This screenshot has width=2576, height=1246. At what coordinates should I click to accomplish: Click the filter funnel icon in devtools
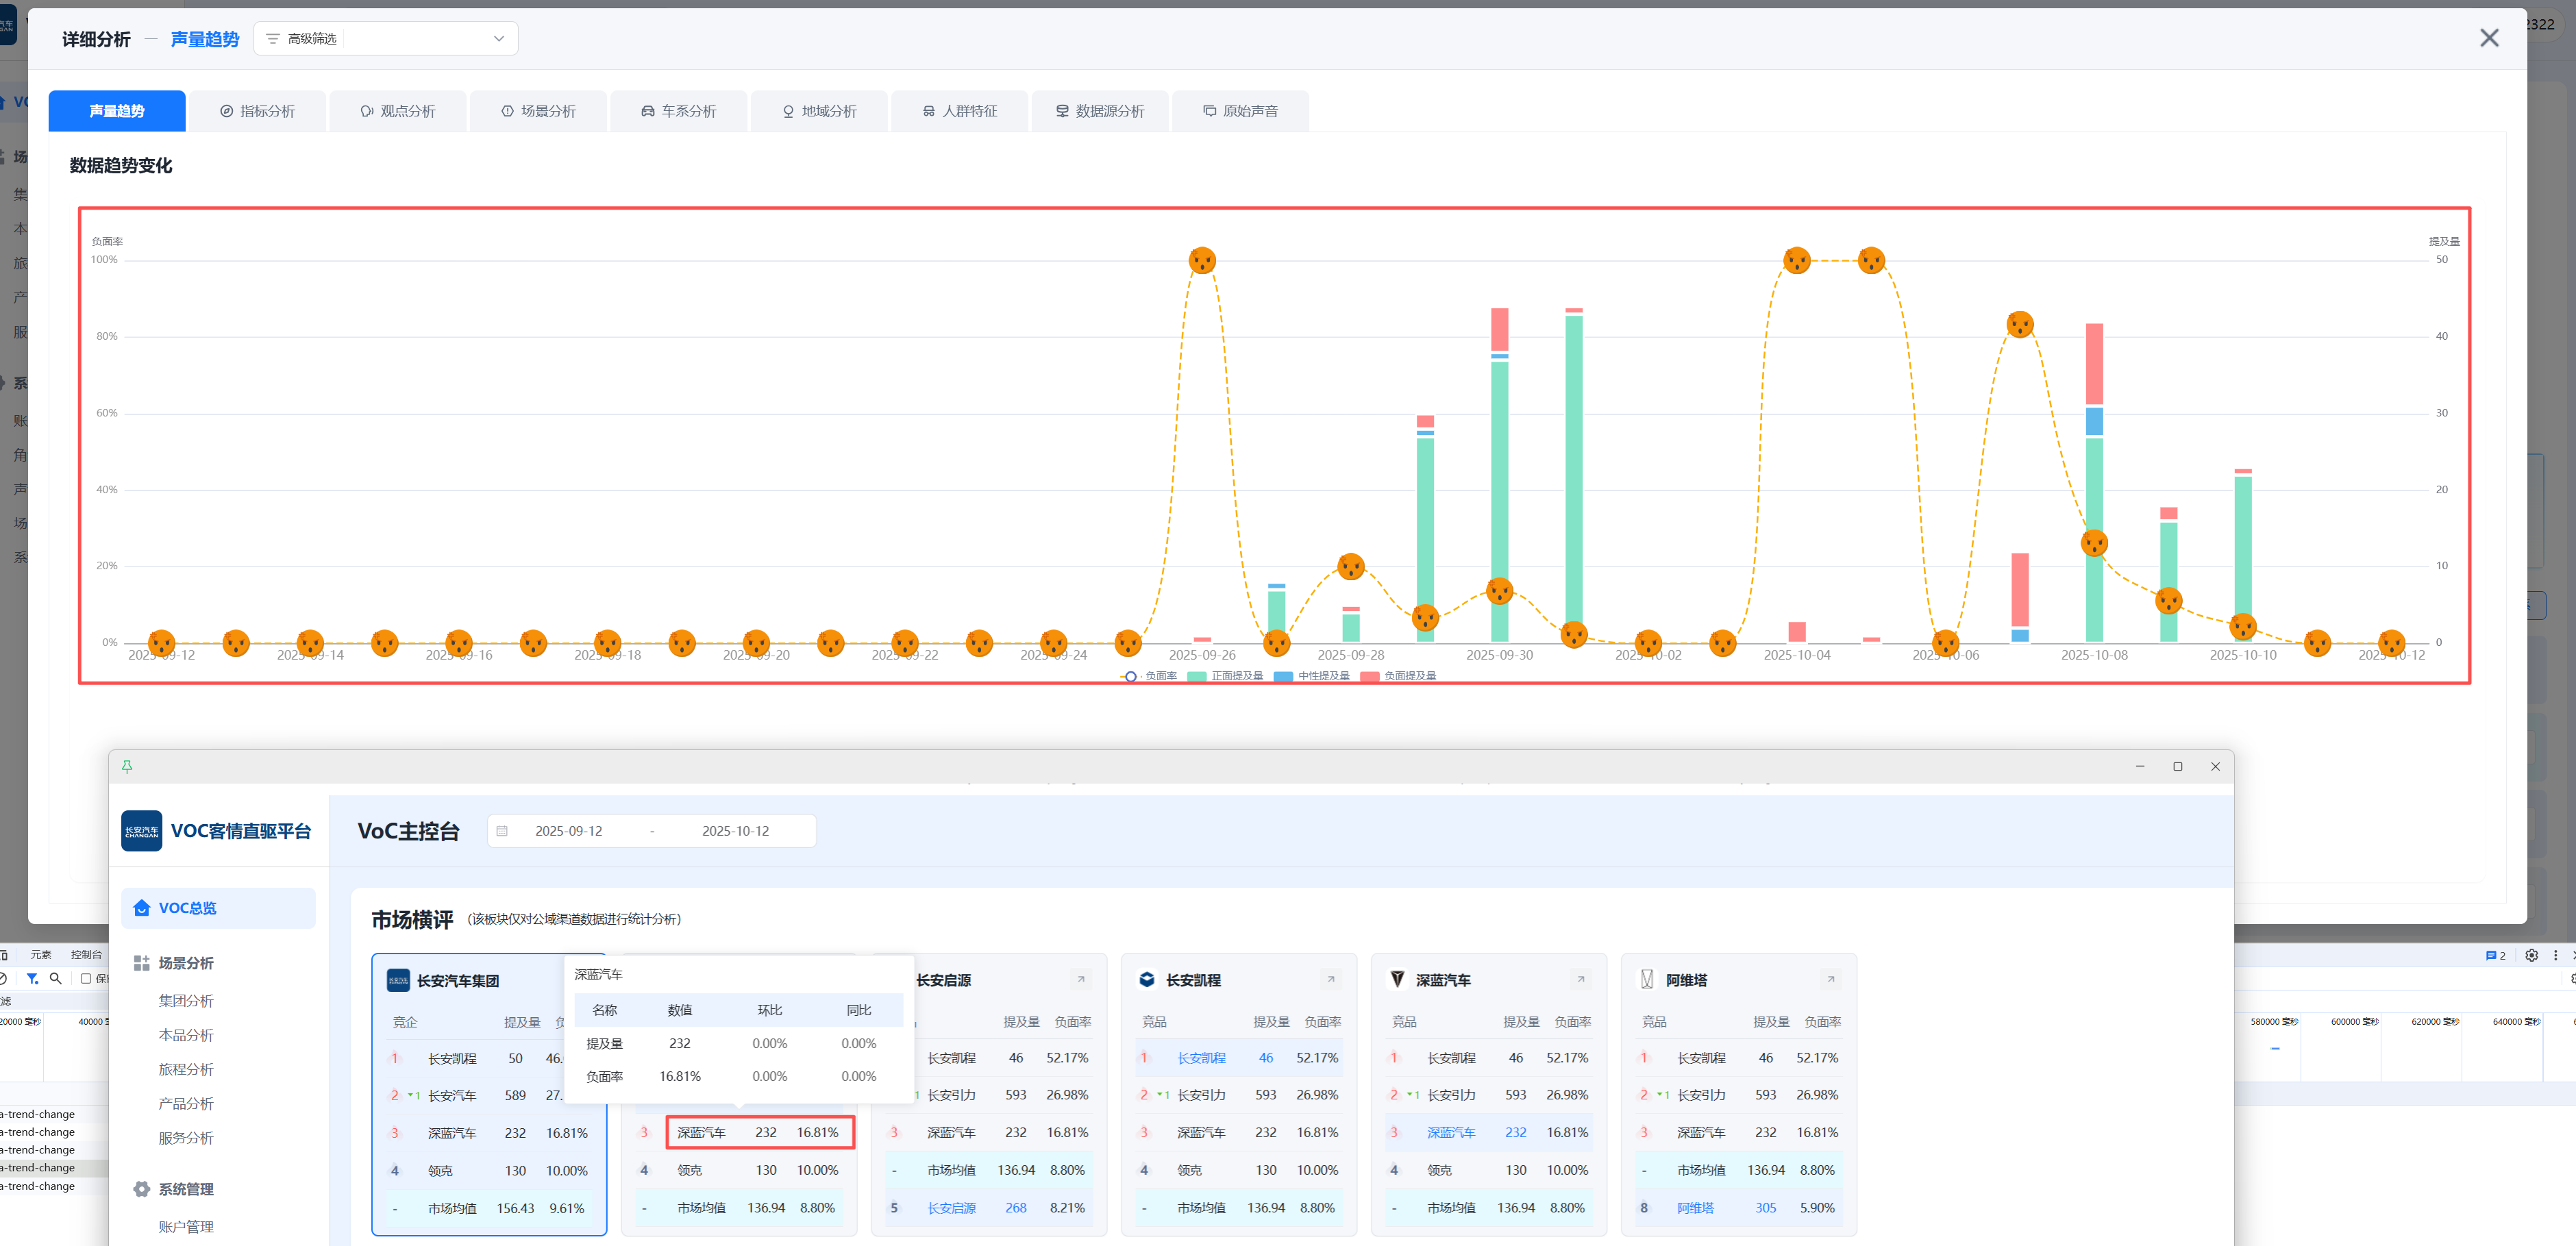(x=32, y=979)
